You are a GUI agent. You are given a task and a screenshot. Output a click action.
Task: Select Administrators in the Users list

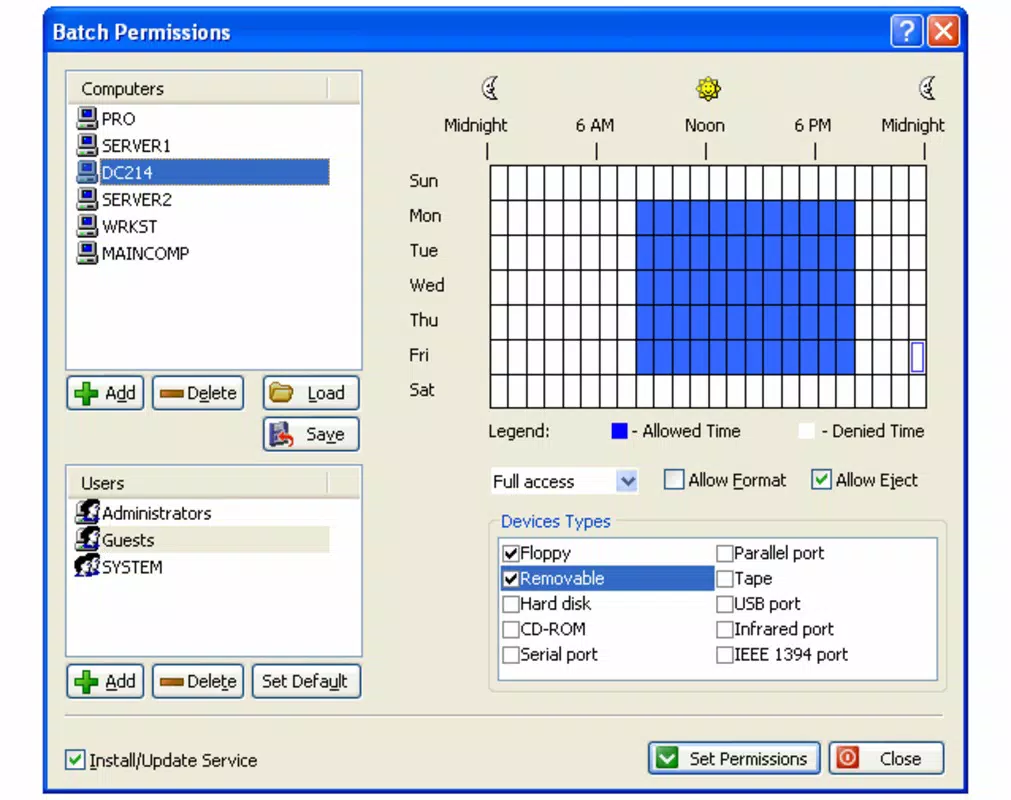pos(156,513)
